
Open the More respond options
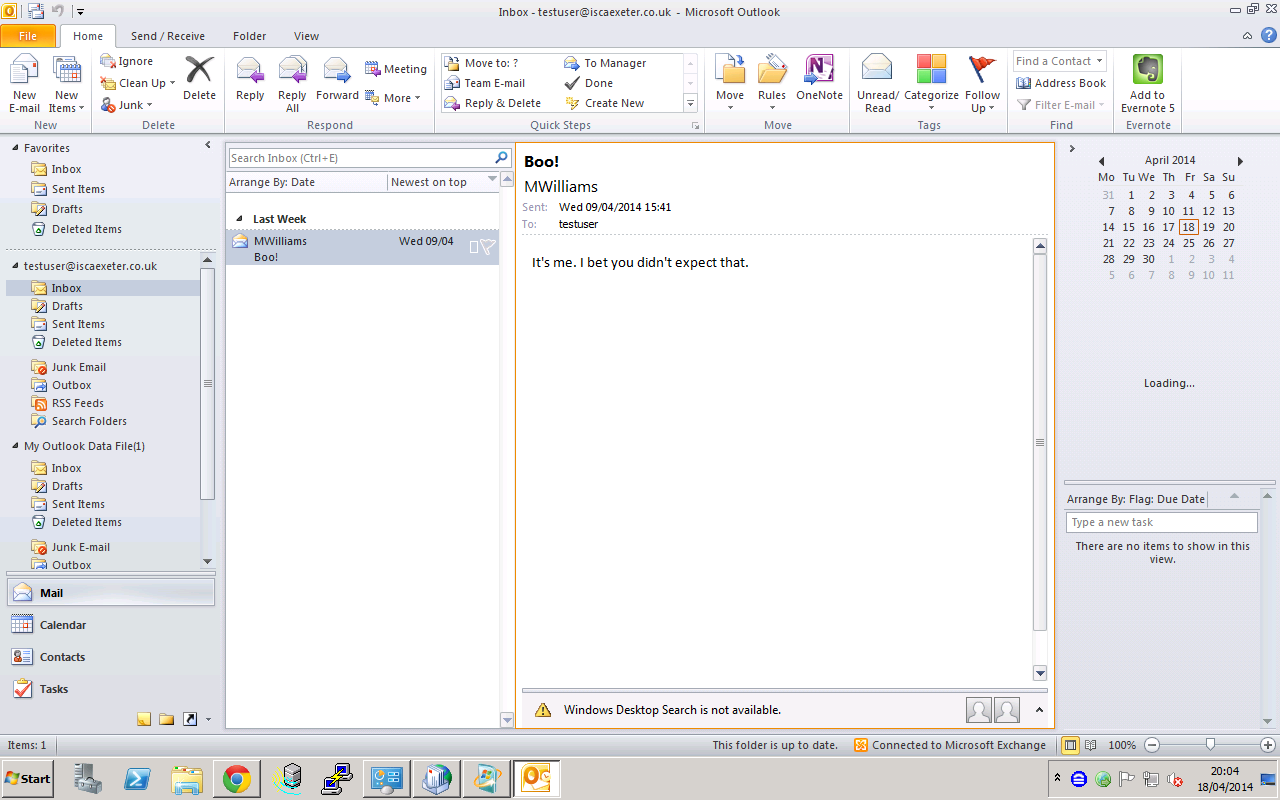(393, 98)
